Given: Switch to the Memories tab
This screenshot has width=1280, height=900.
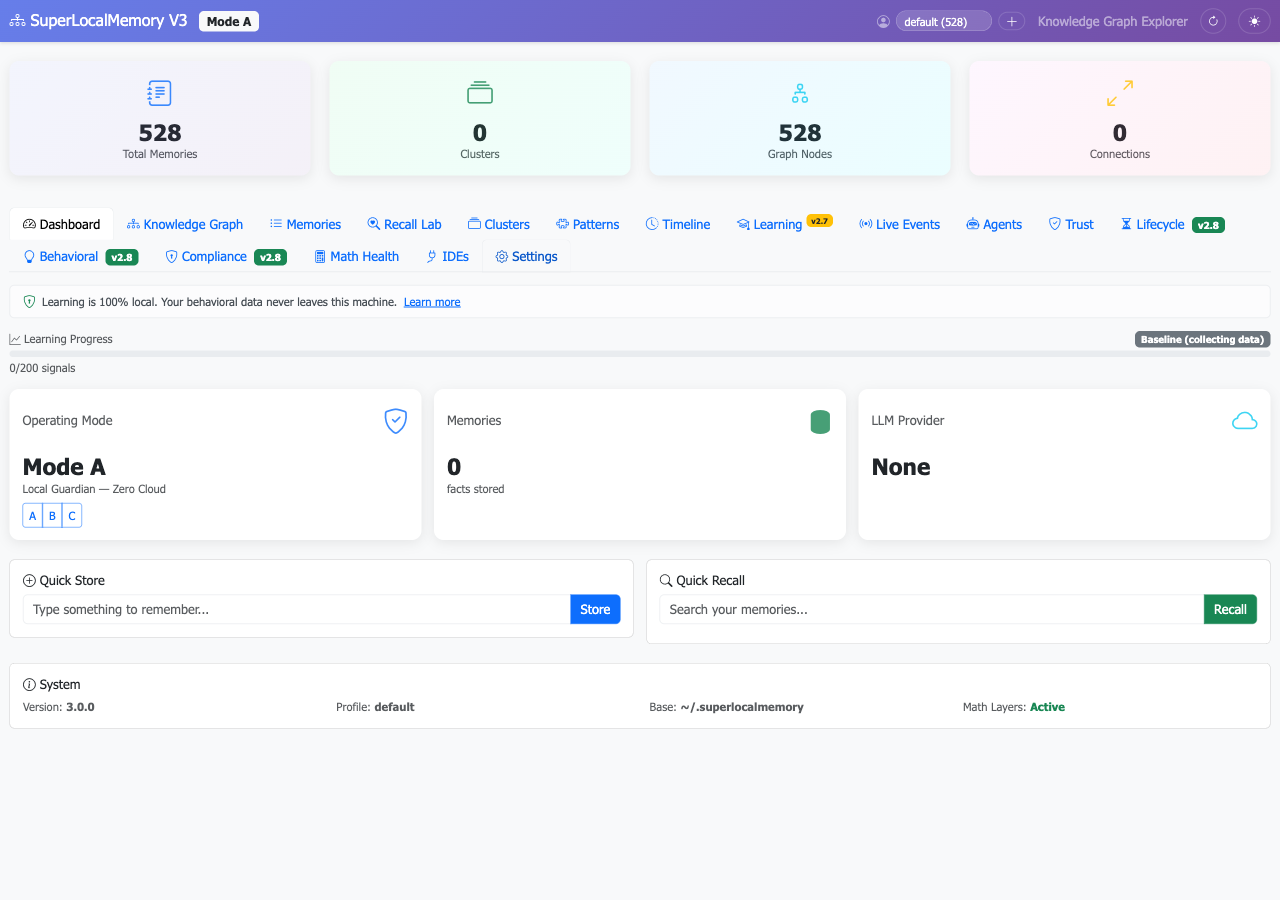Looking at the screenshot, I should click(305, 224).
